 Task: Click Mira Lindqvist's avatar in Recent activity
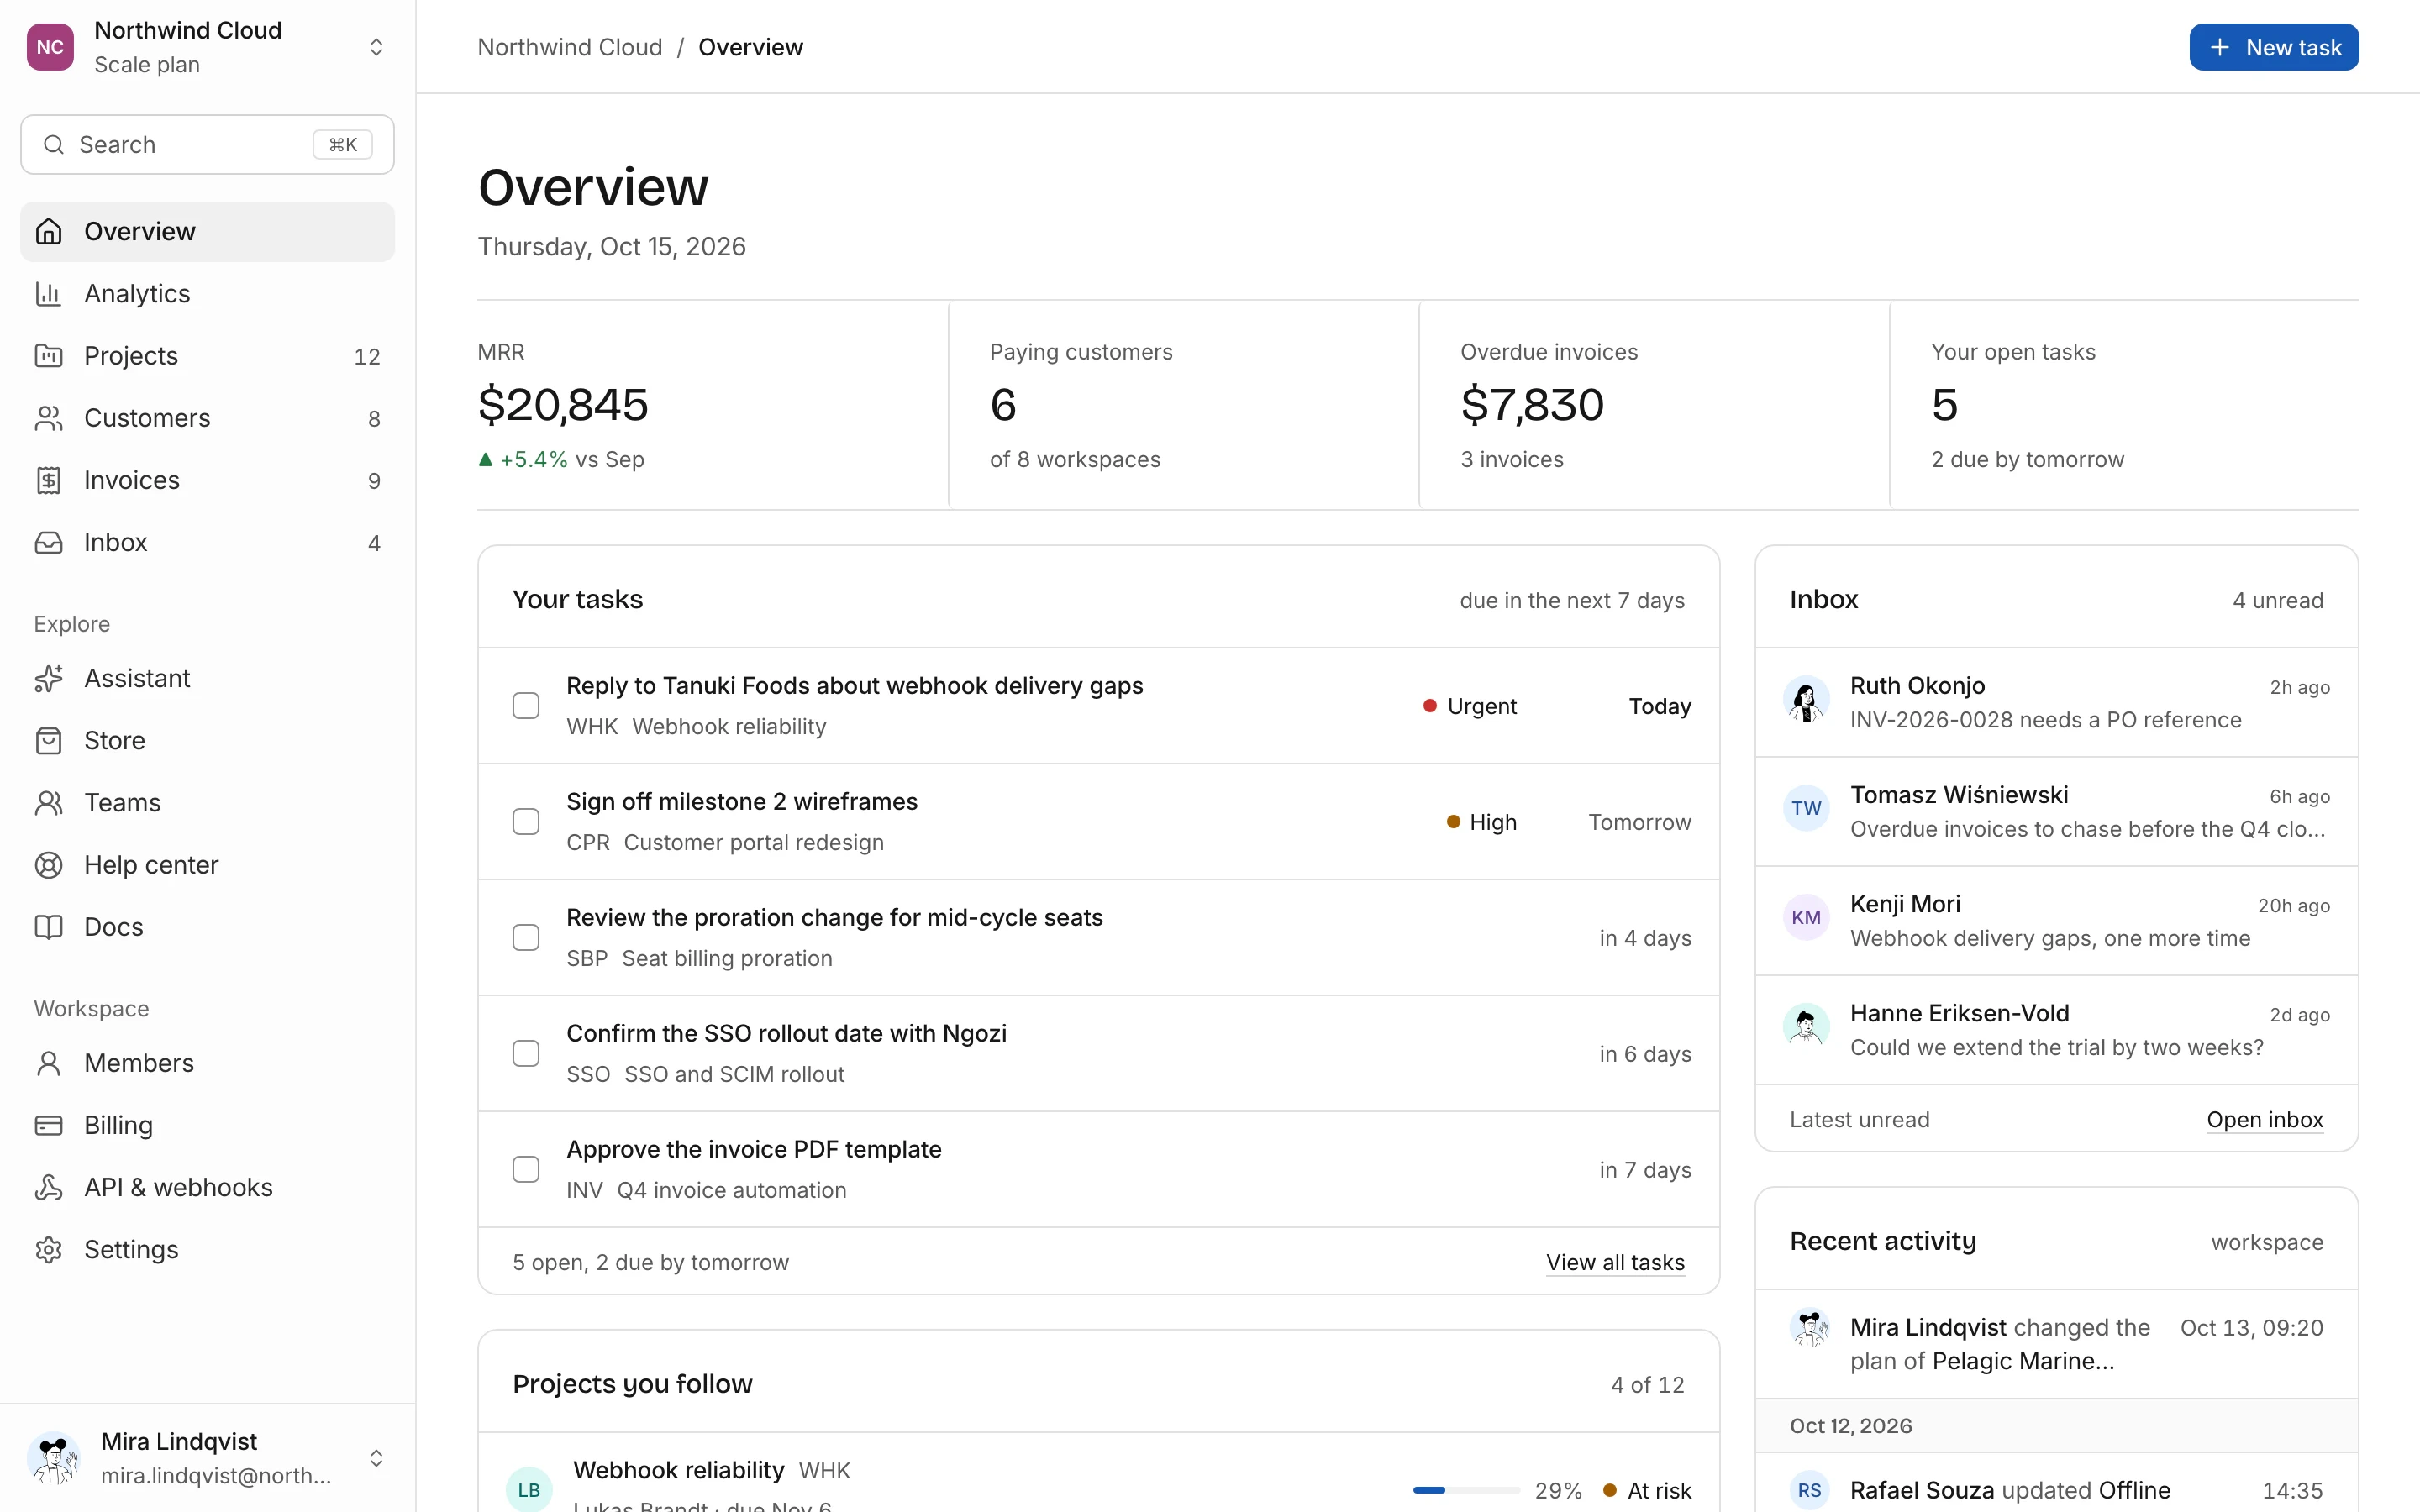(1809, 1328)
